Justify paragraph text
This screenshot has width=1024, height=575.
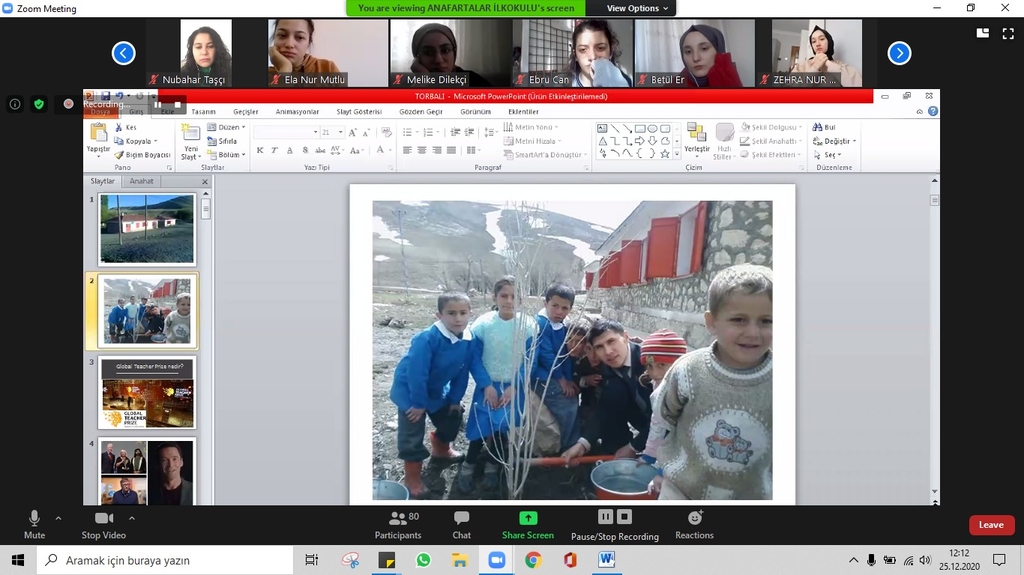pos(451,150)
